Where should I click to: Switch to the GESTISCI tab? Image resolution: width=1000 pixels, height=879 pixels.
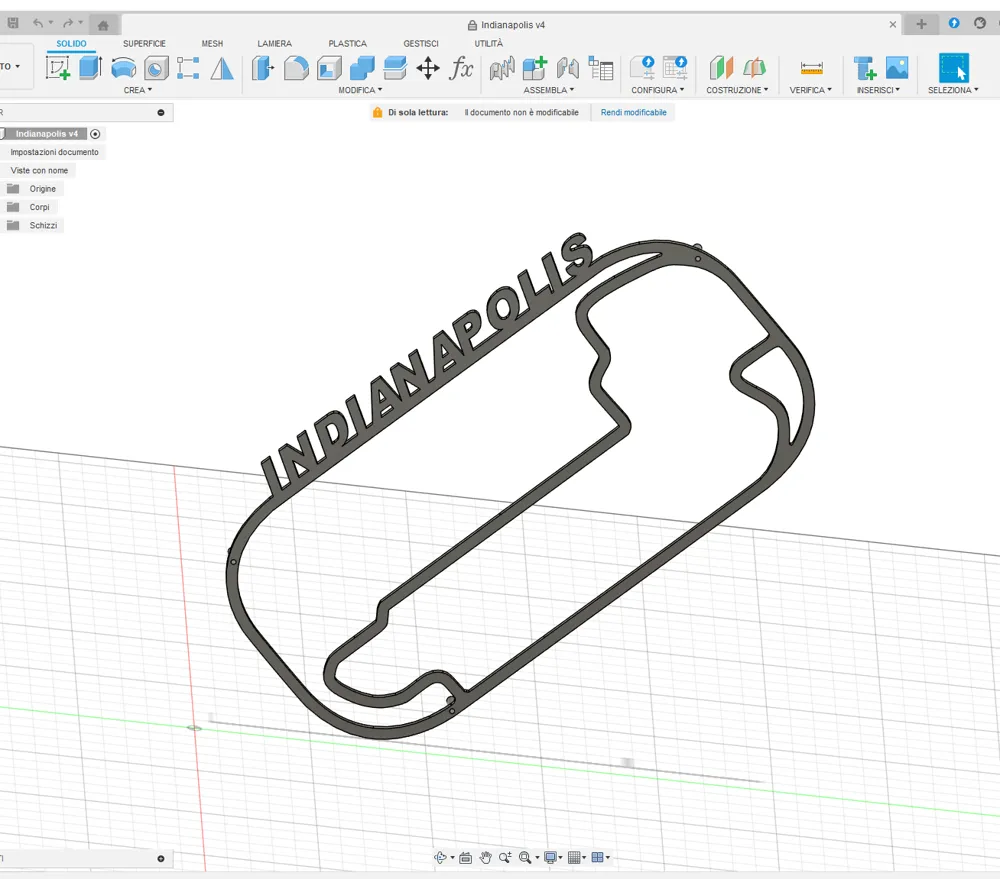[421, 43]
